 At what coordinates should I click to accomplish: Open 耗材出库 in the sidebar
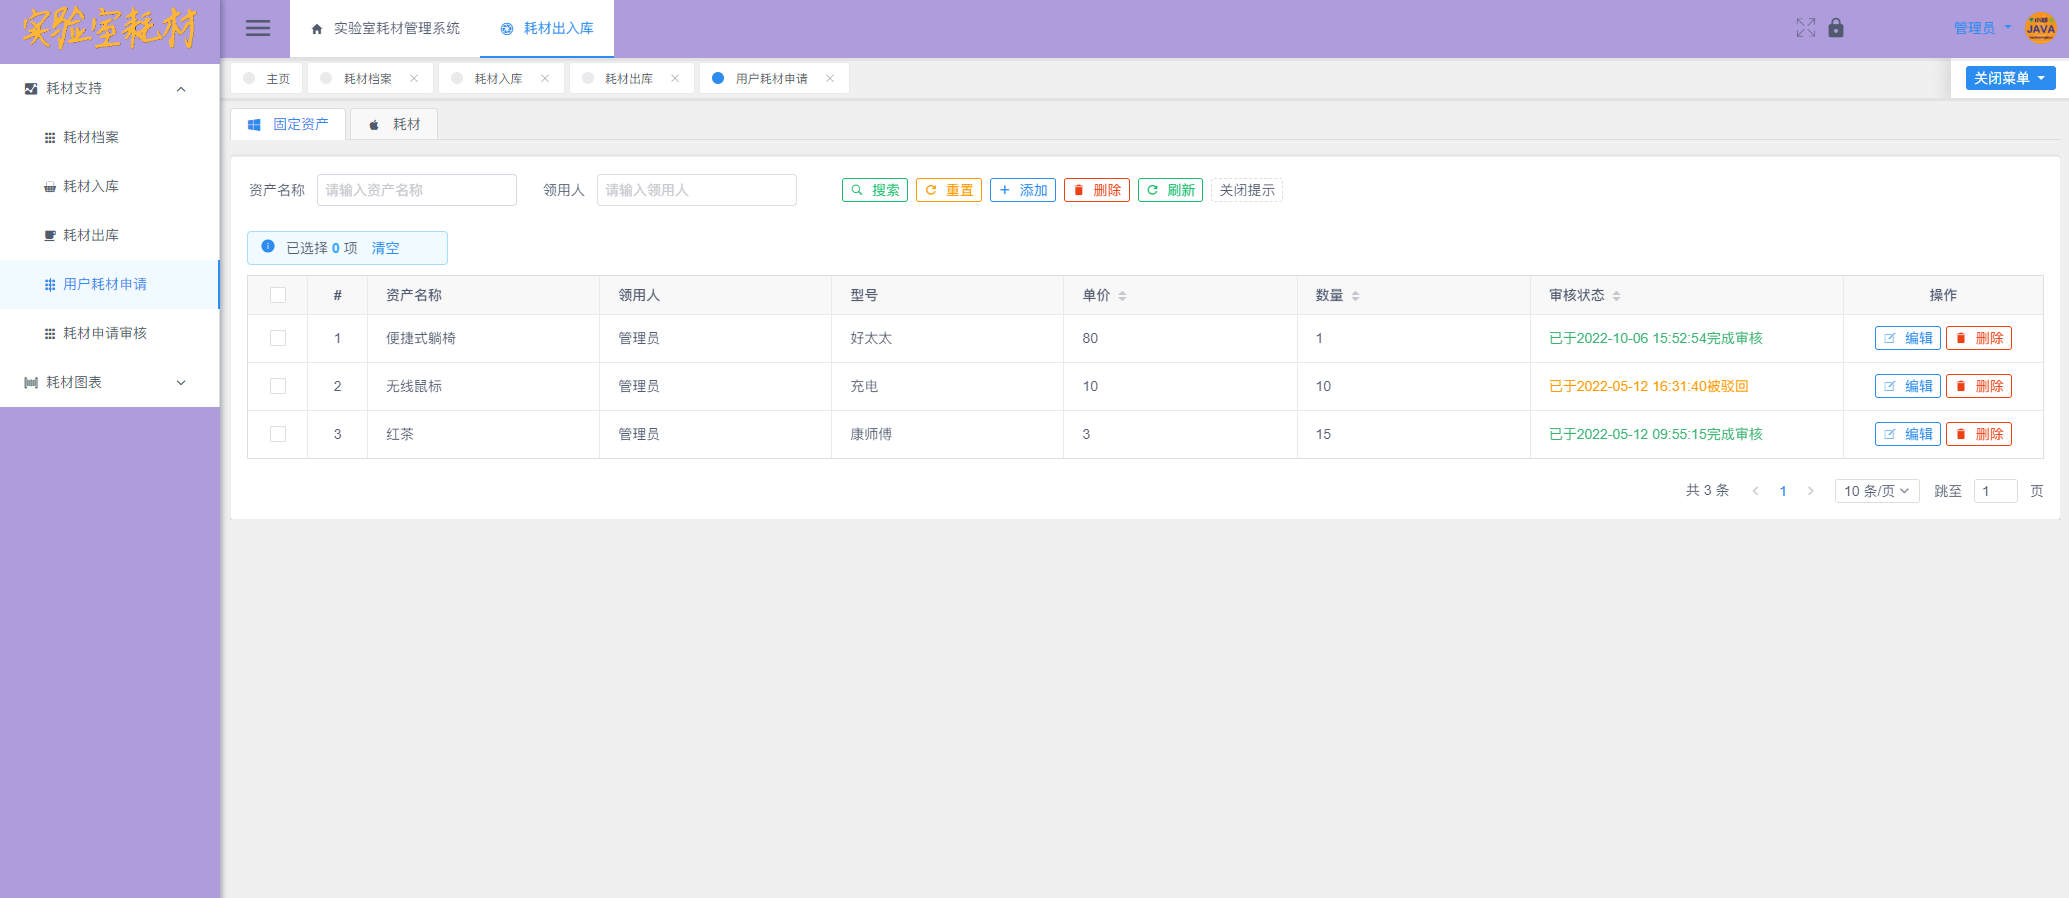pos(109,235)
